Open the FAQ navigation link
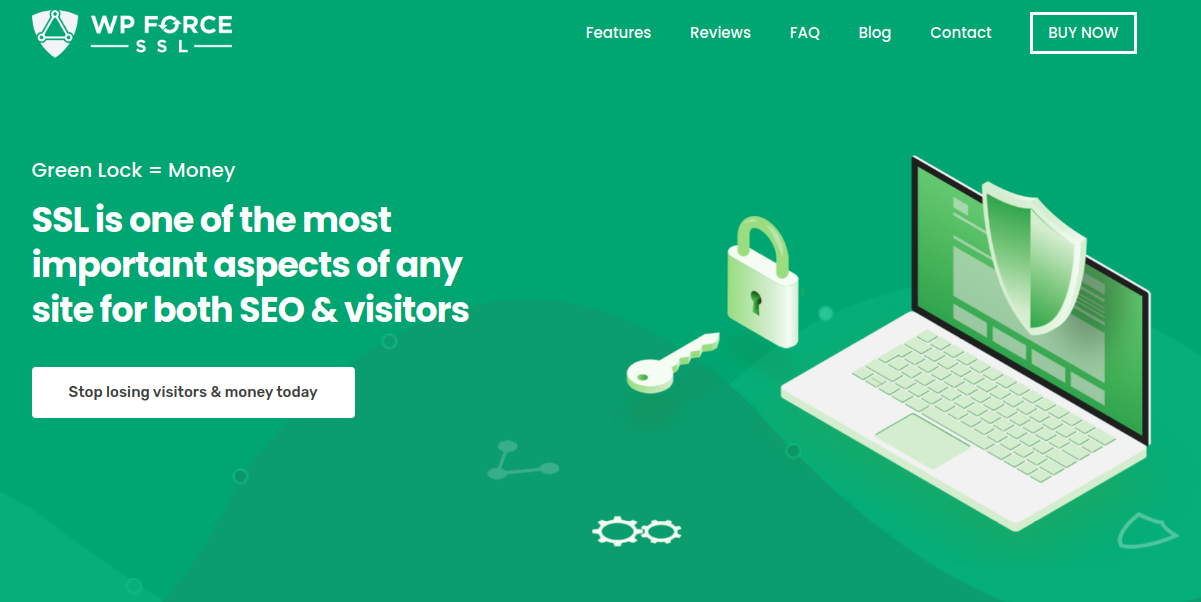The image size is (1201, 602). point(804,33)
